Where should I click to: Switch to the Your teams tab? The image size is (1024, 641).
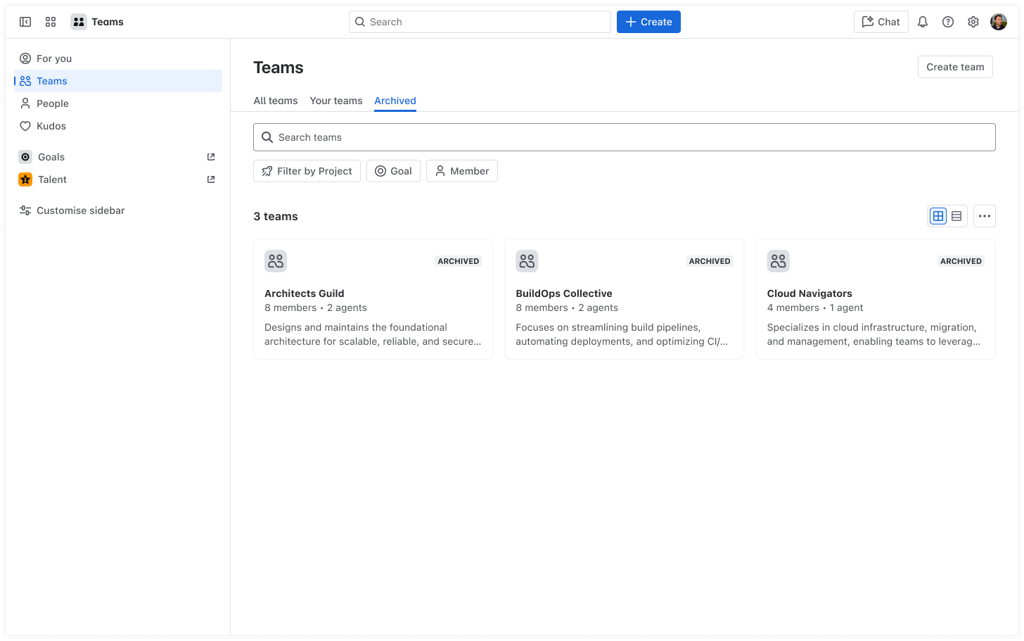point(336,100)
